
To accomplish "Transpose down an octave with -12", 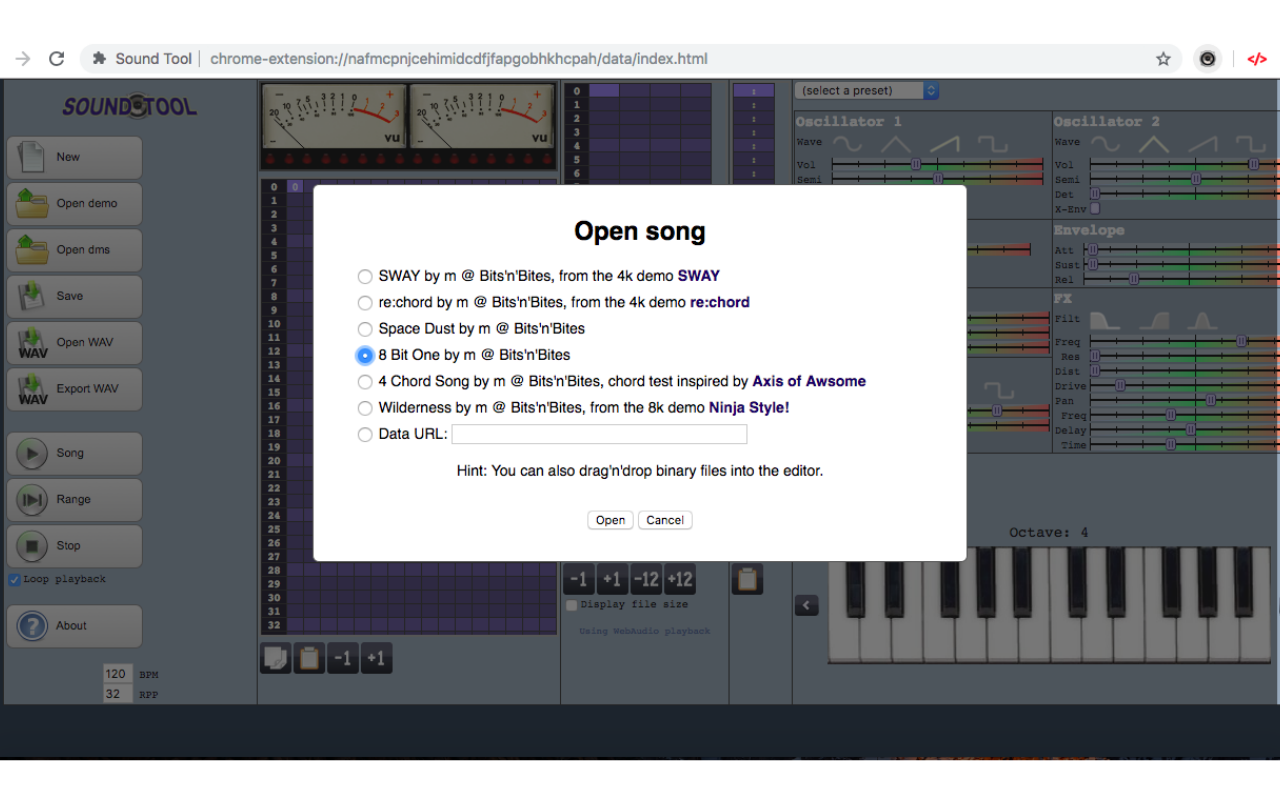I will pos(646,579).
